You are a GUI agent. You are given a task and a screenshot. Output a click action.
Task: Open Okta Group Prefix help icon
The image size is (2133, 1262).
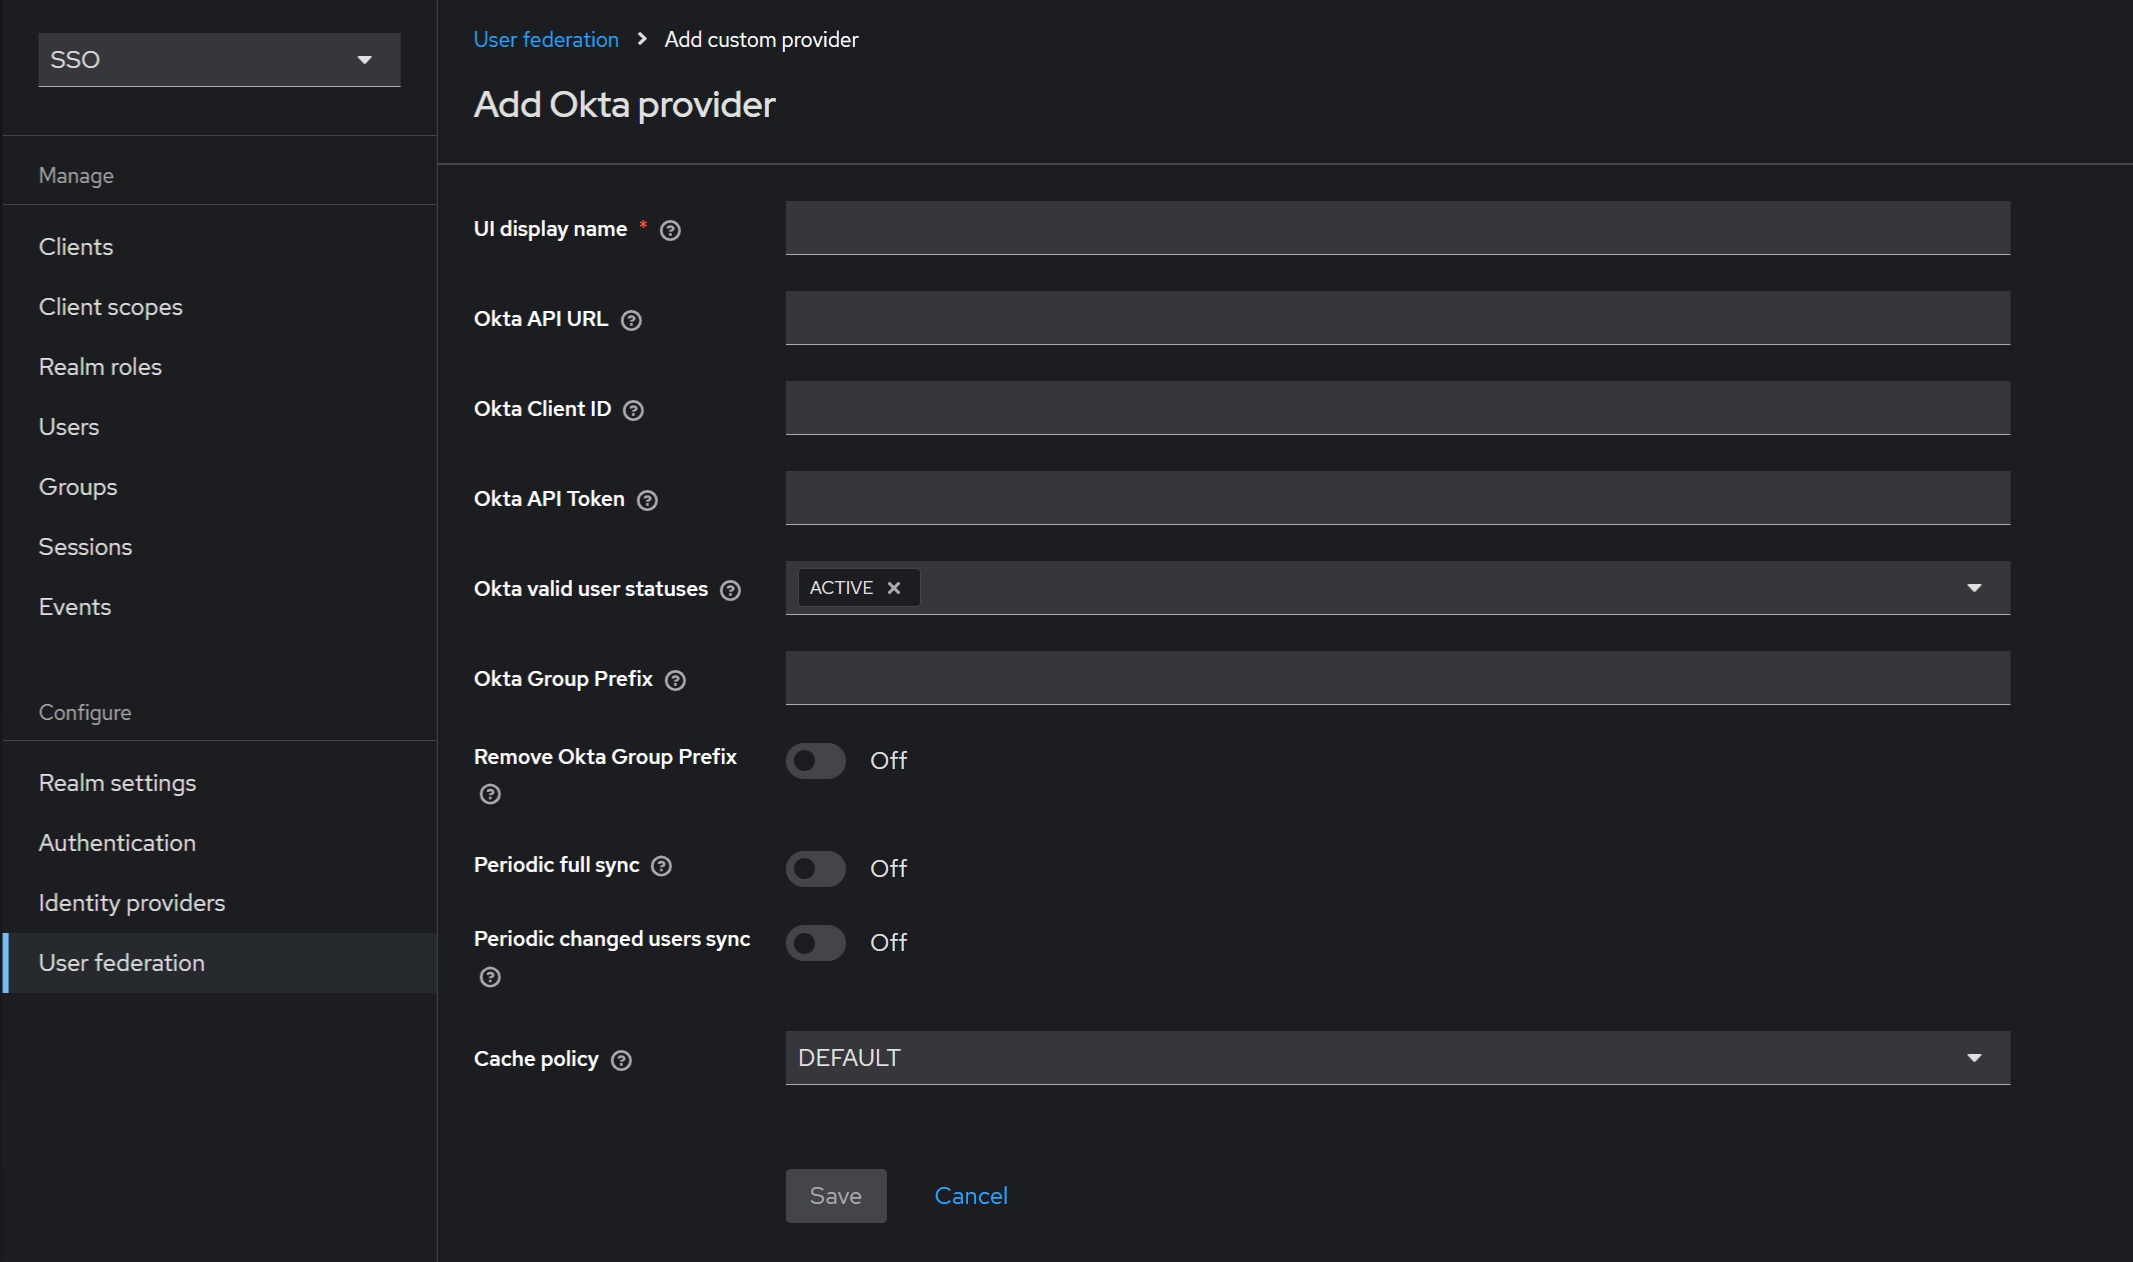pos(676,681)
